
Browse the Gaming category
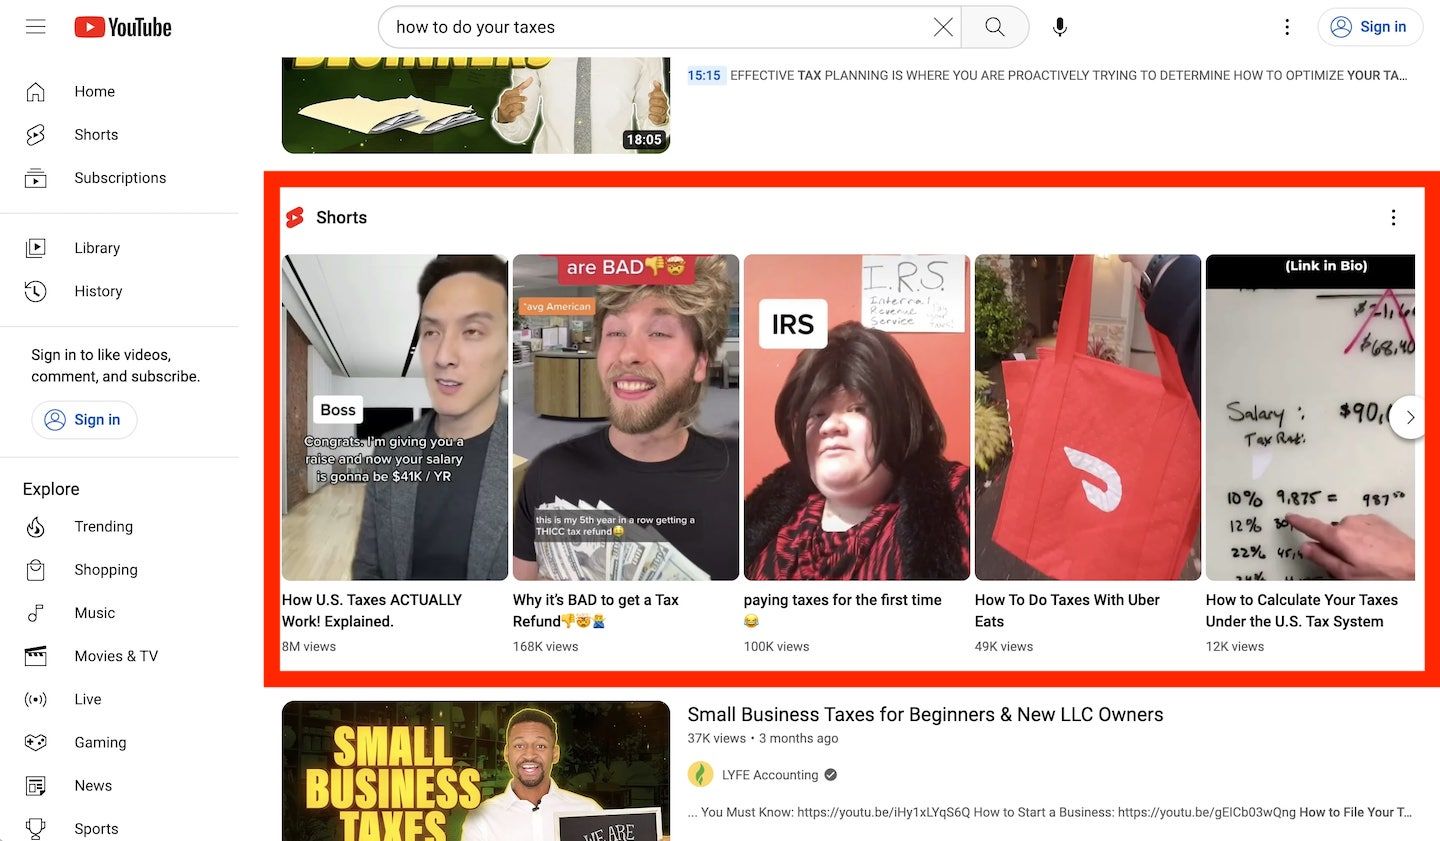(100, 742)
